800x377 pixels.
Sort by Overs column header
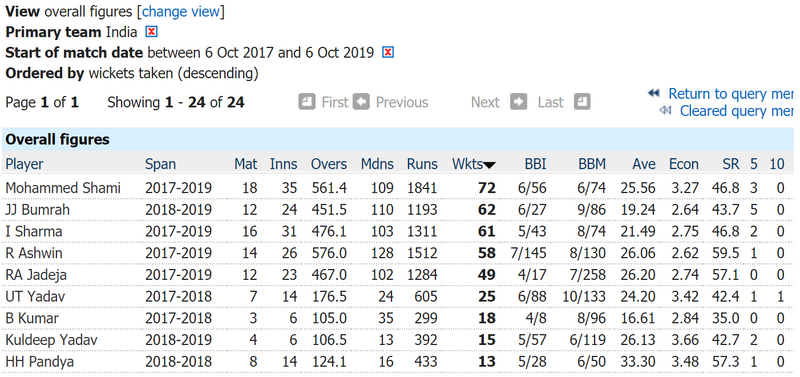pyautogui.click(x=329, y=164)
